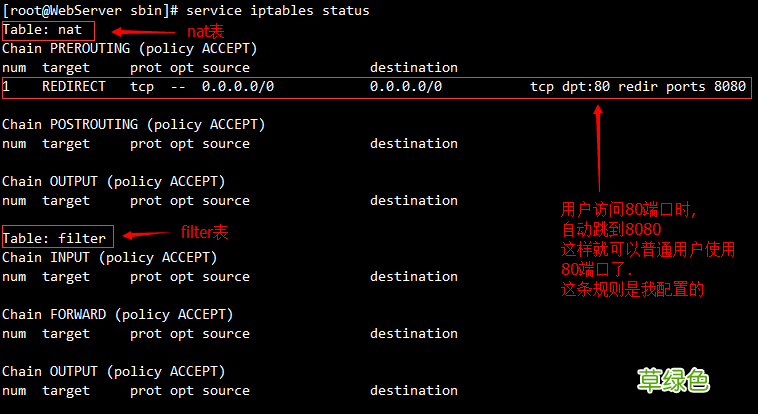
Task: Click the green 草绿色 watermark
Action: [x=674, y=380]
